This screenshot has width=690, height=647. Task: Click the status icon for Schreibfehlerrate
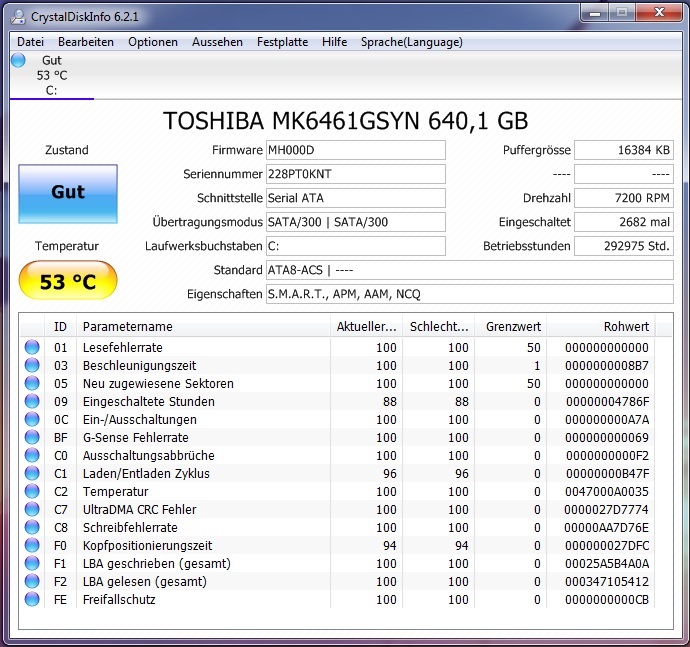point(32,527)
